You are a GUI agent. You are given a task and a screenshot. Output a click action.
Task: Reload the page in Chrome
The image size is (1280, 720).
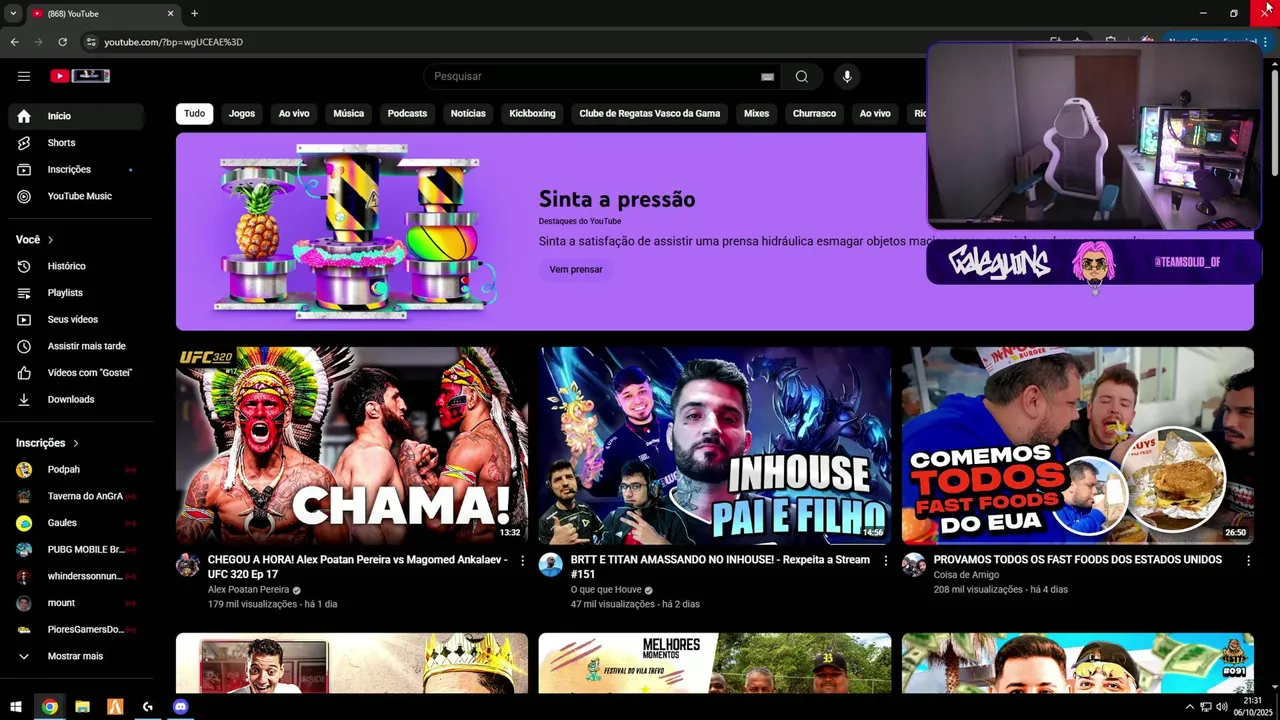(62, 42)
